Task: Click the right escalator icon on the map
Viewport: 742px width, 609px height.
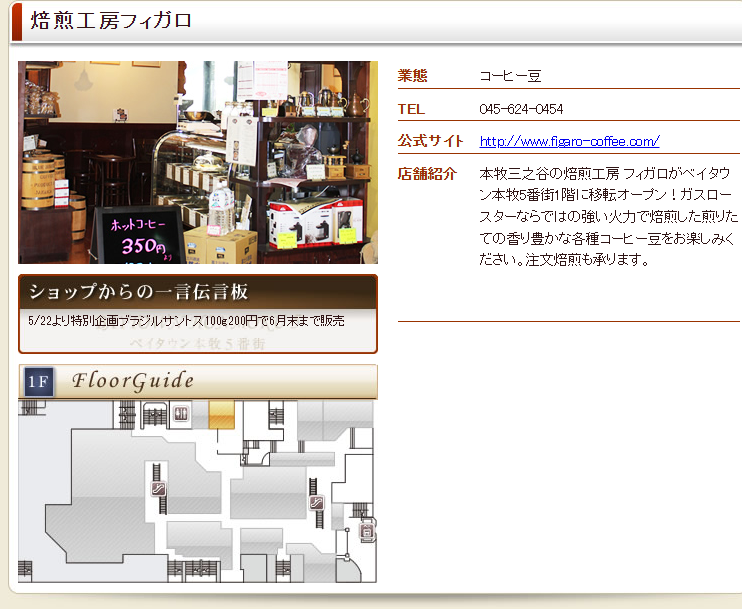Action: (x=317, y=502)
